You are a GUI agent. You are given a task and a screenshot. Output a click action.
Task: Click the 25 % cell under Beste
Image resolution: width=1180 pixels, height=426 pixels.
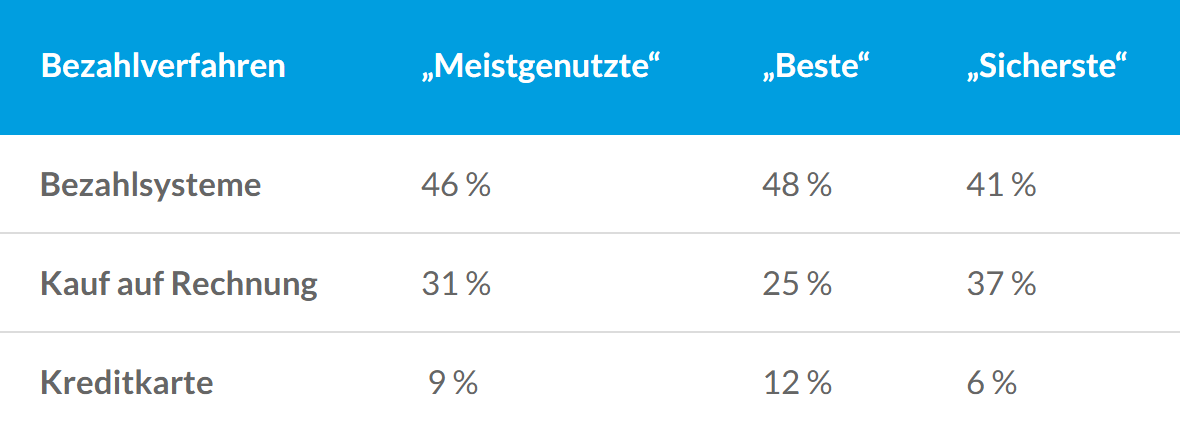point(797,285)
